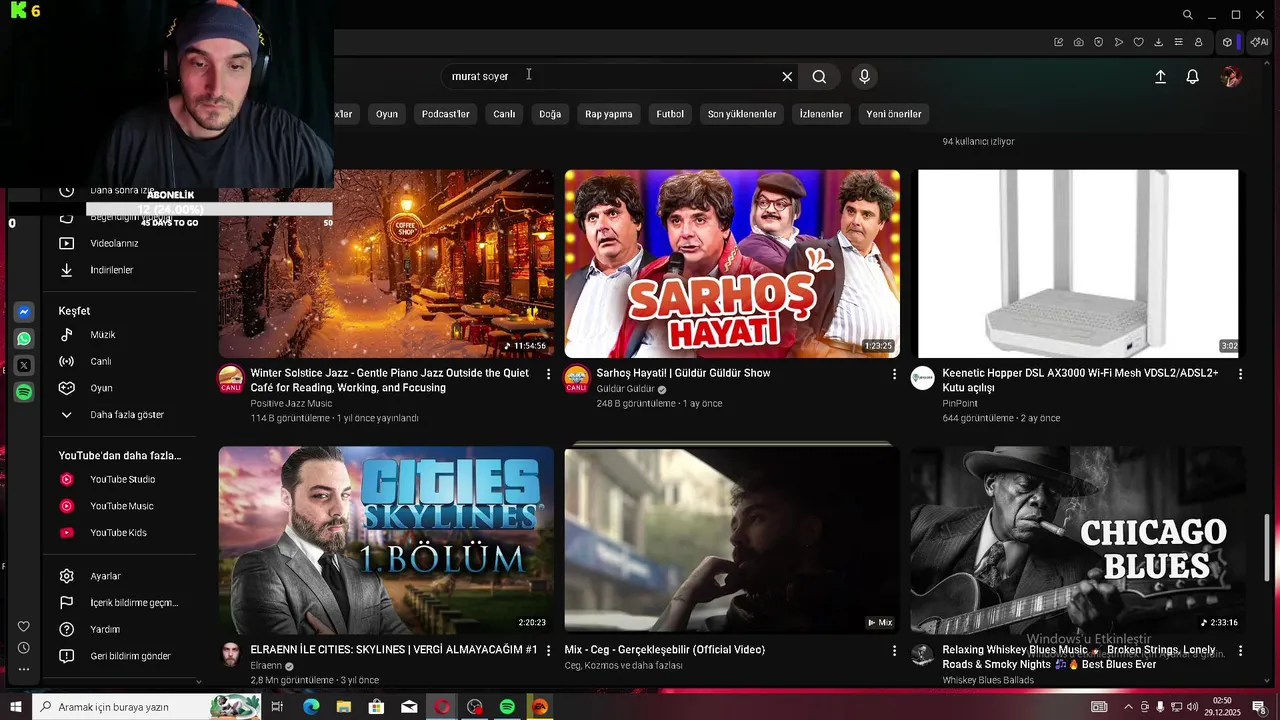1280x720 pixels.
Task: Open the browser AI button
Action: pos(1259,42)
